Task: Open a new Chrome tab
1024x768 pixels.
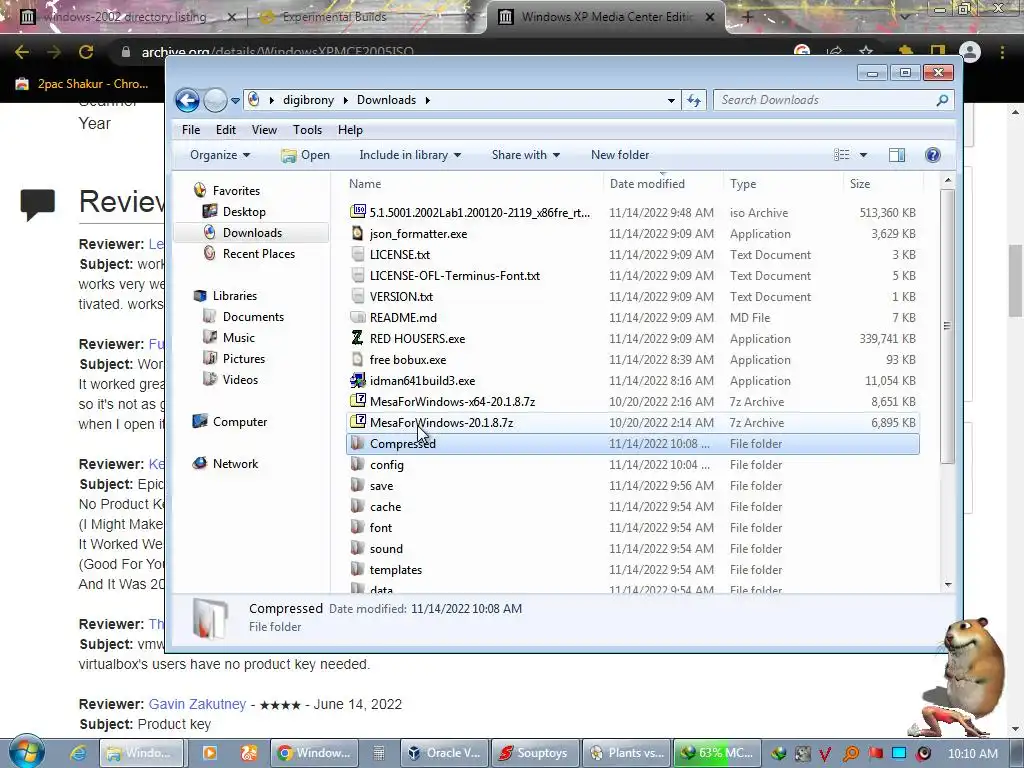Action: pos(748,18)
